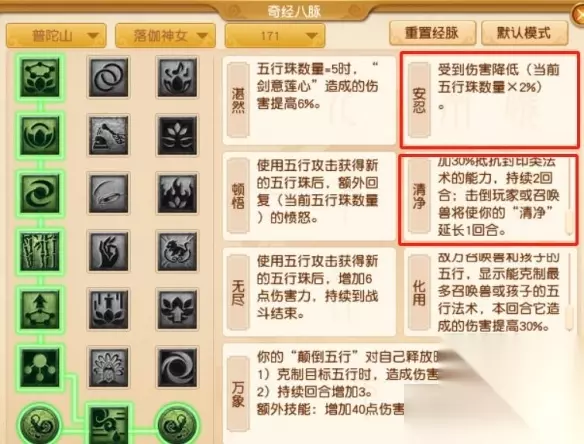Select the lion beast skill icon
This screenshot has height=444, width=584.
coord(177,251)
